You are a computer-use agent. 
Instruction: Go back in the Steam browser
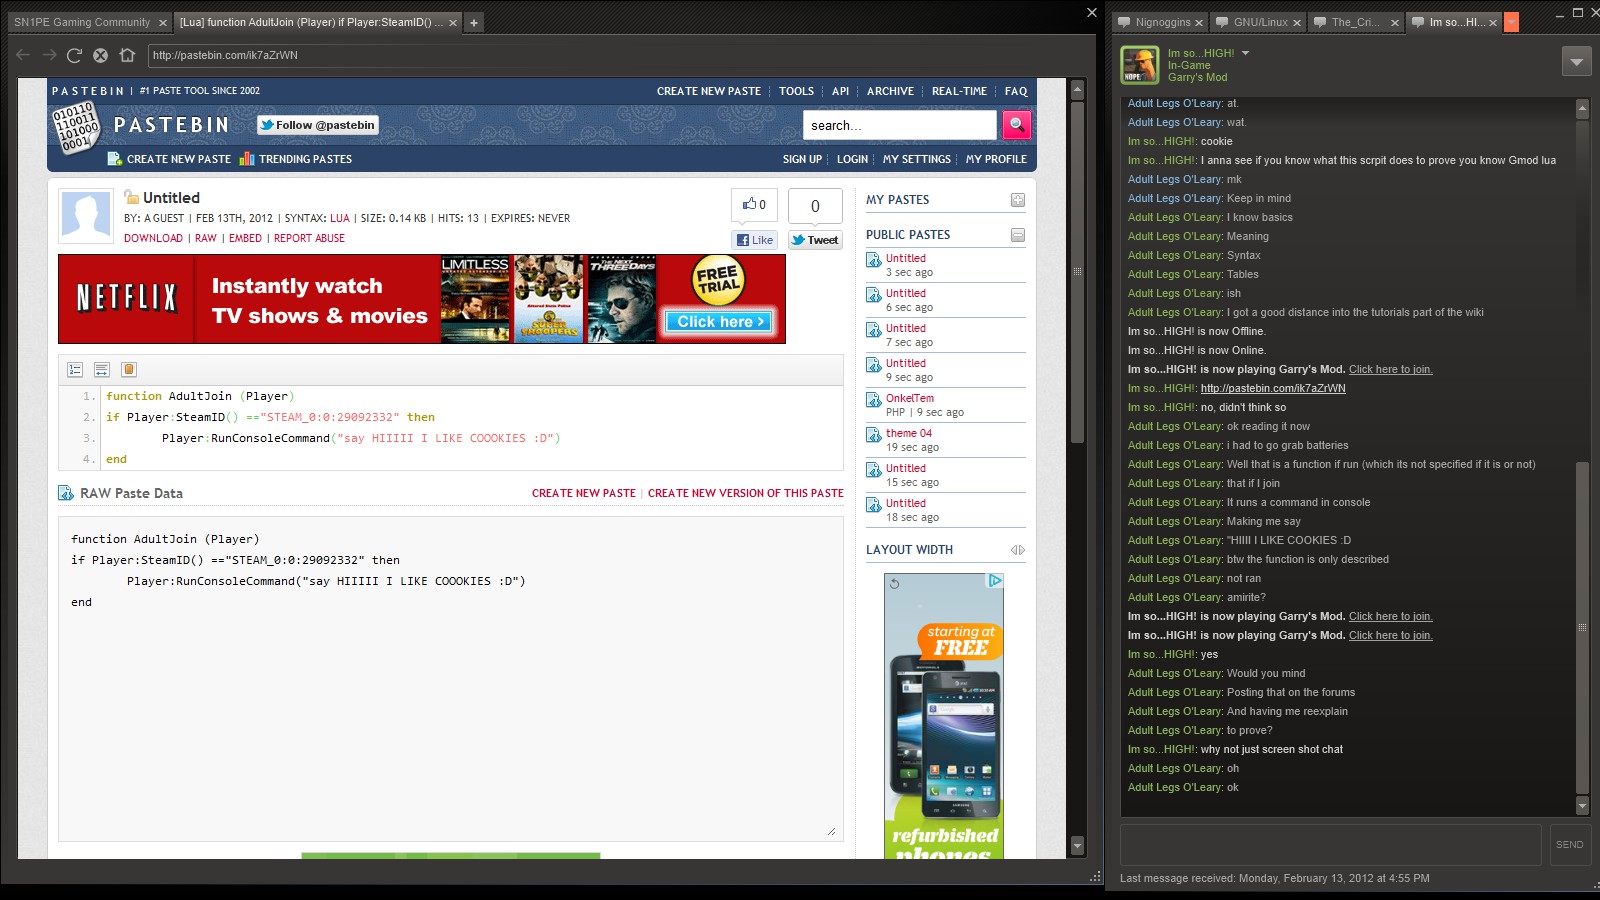[23, 55]
